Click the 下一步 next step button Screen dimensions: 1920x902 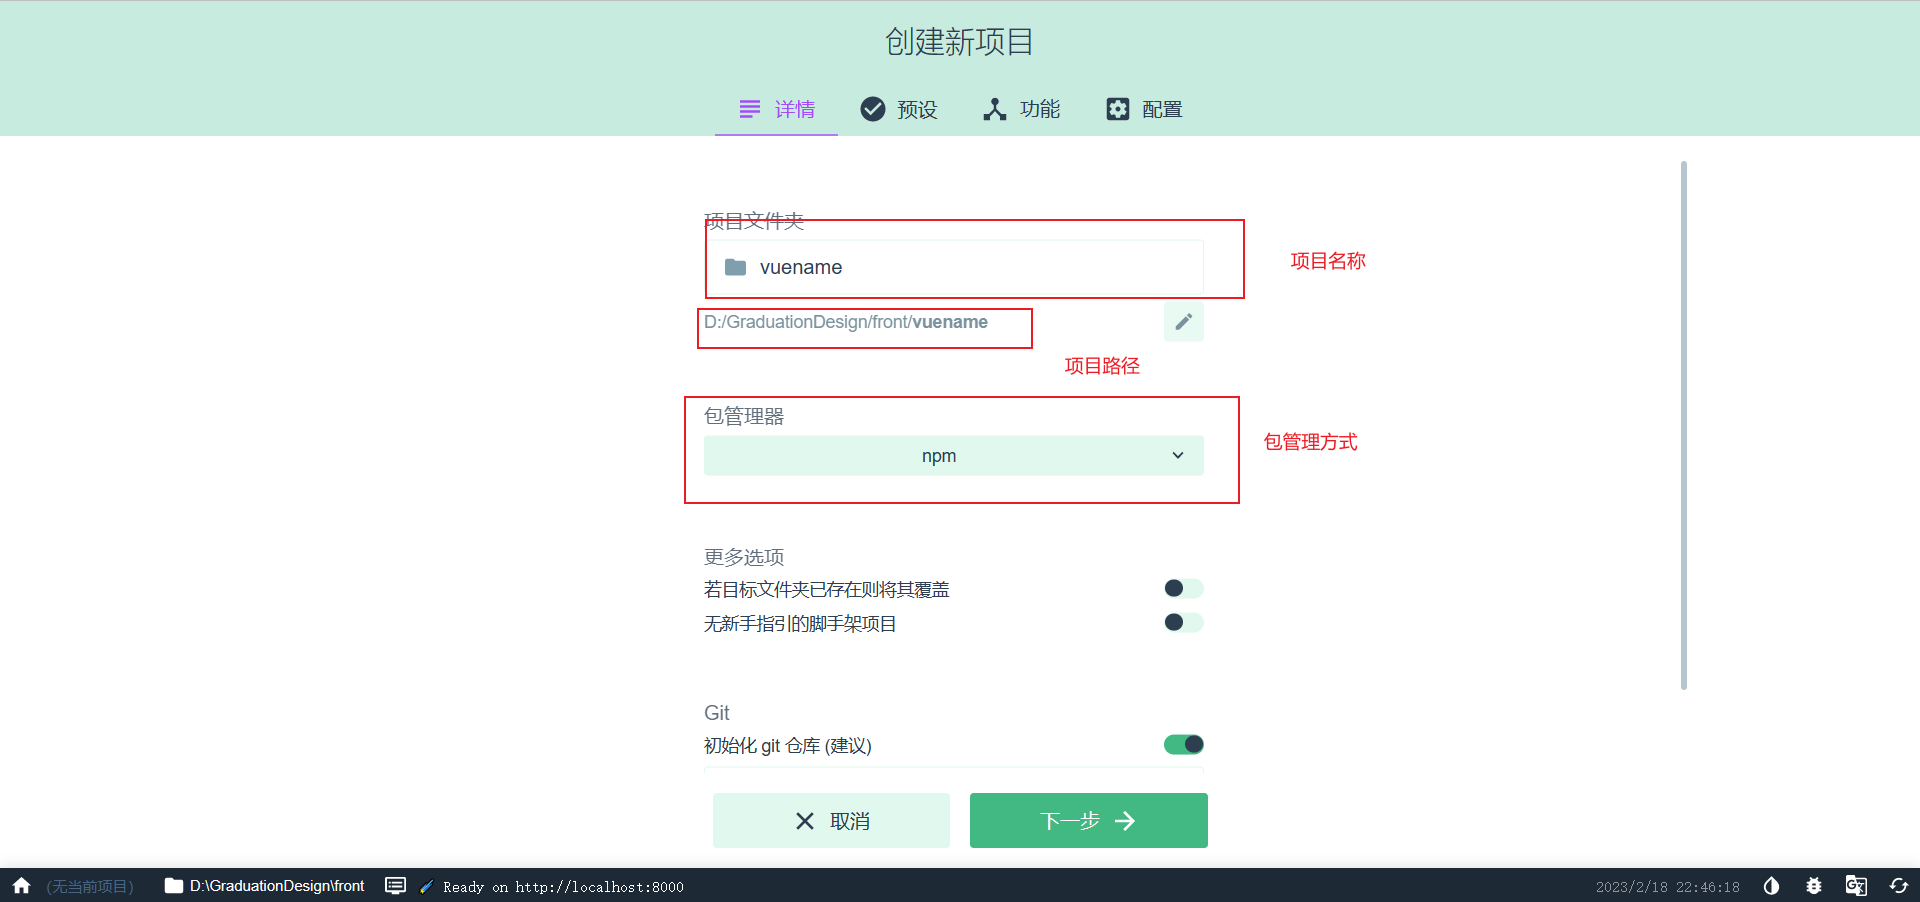1087,820
